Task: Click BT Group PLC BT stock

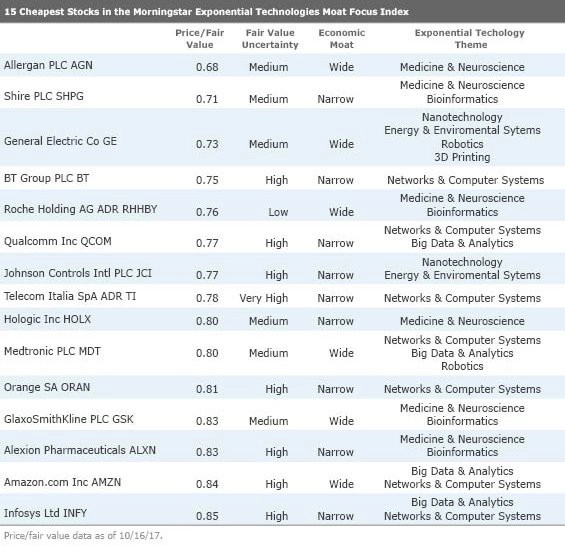Action: 46,178
